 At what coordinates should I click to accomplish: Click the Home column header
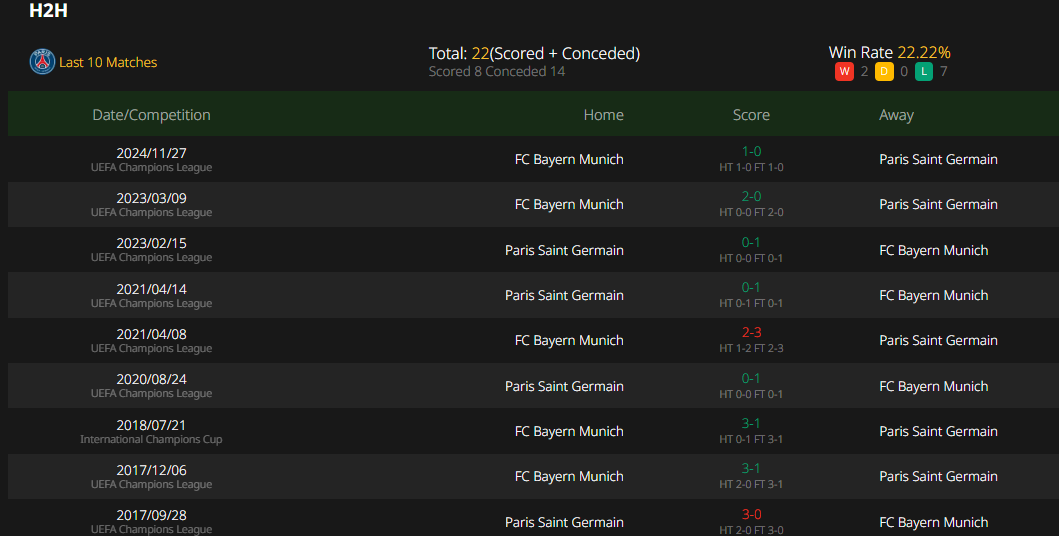[x=603, y=115]
